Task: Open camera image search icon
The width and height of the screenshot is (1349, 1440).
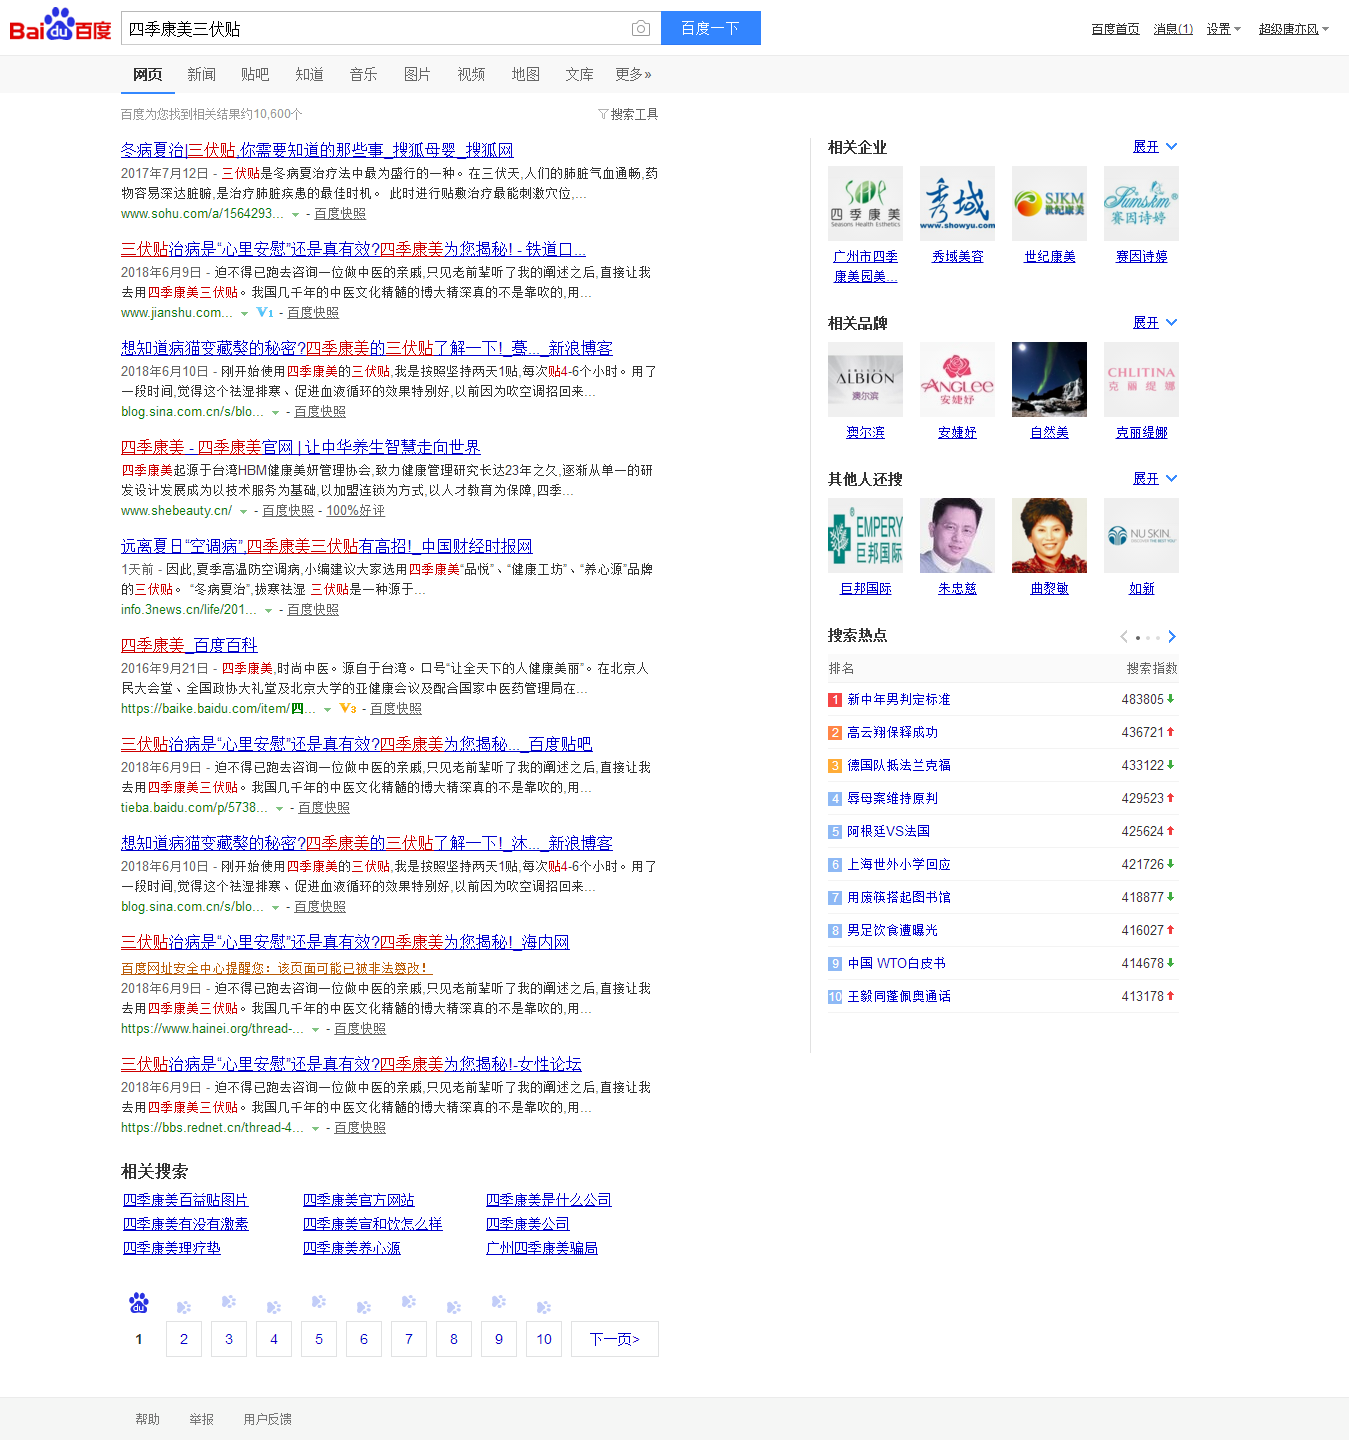Action: 641,29
